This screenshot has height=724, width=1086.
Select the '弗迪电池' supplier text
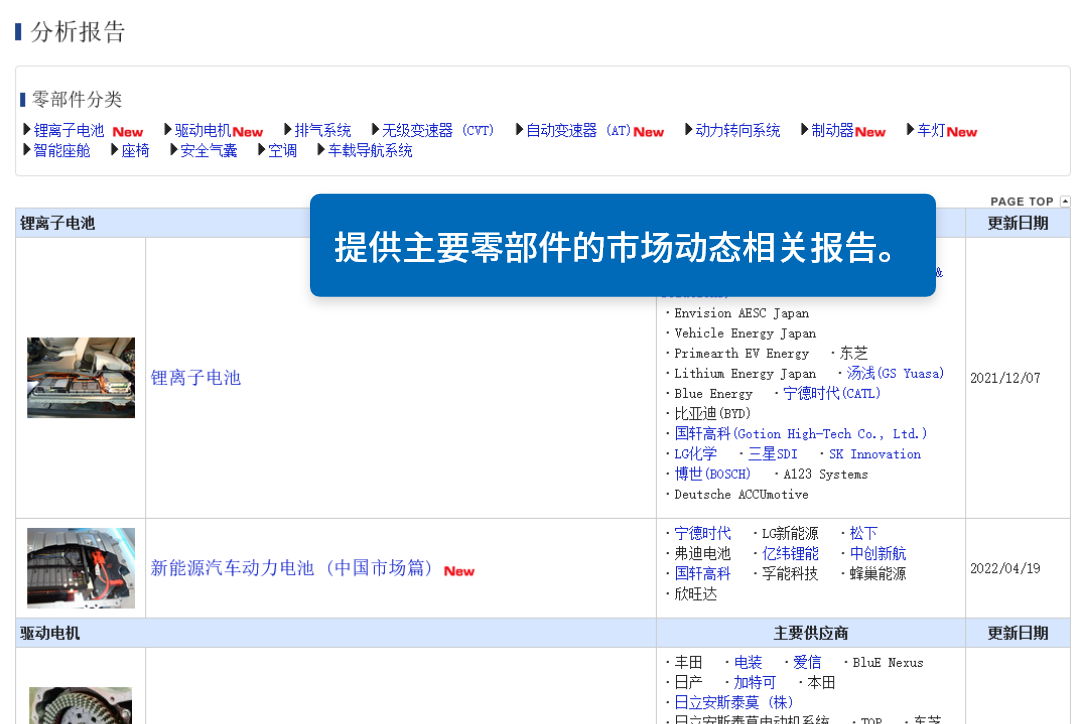coord(702,553)
